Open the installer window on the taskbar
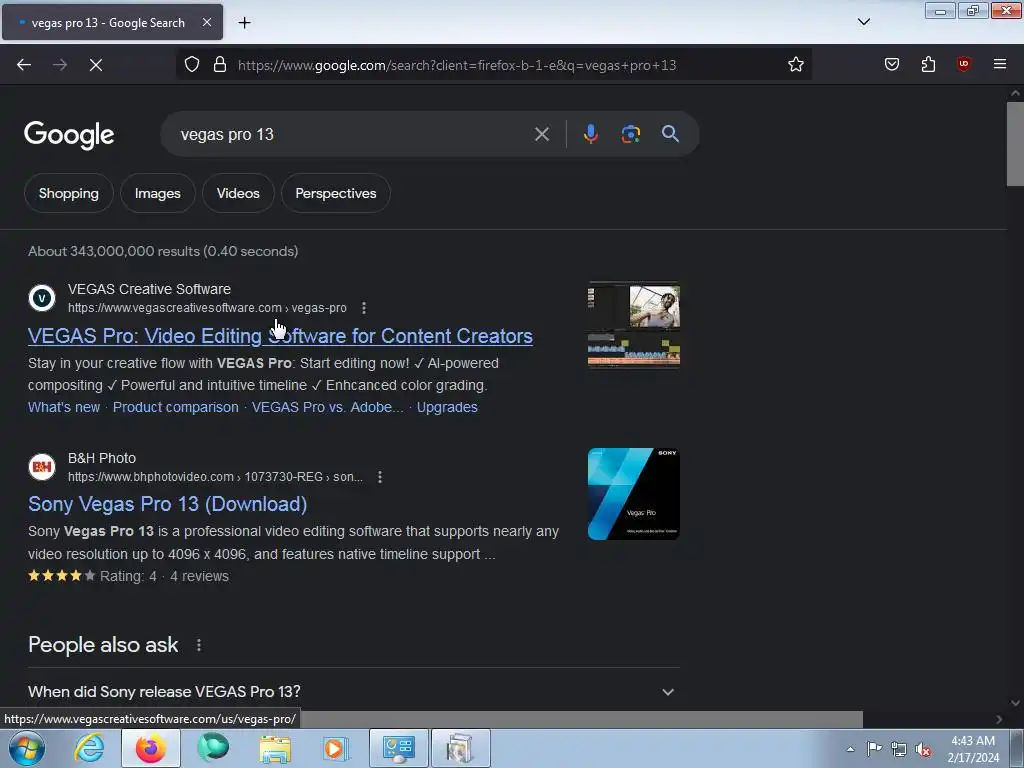 pos(460,748)
